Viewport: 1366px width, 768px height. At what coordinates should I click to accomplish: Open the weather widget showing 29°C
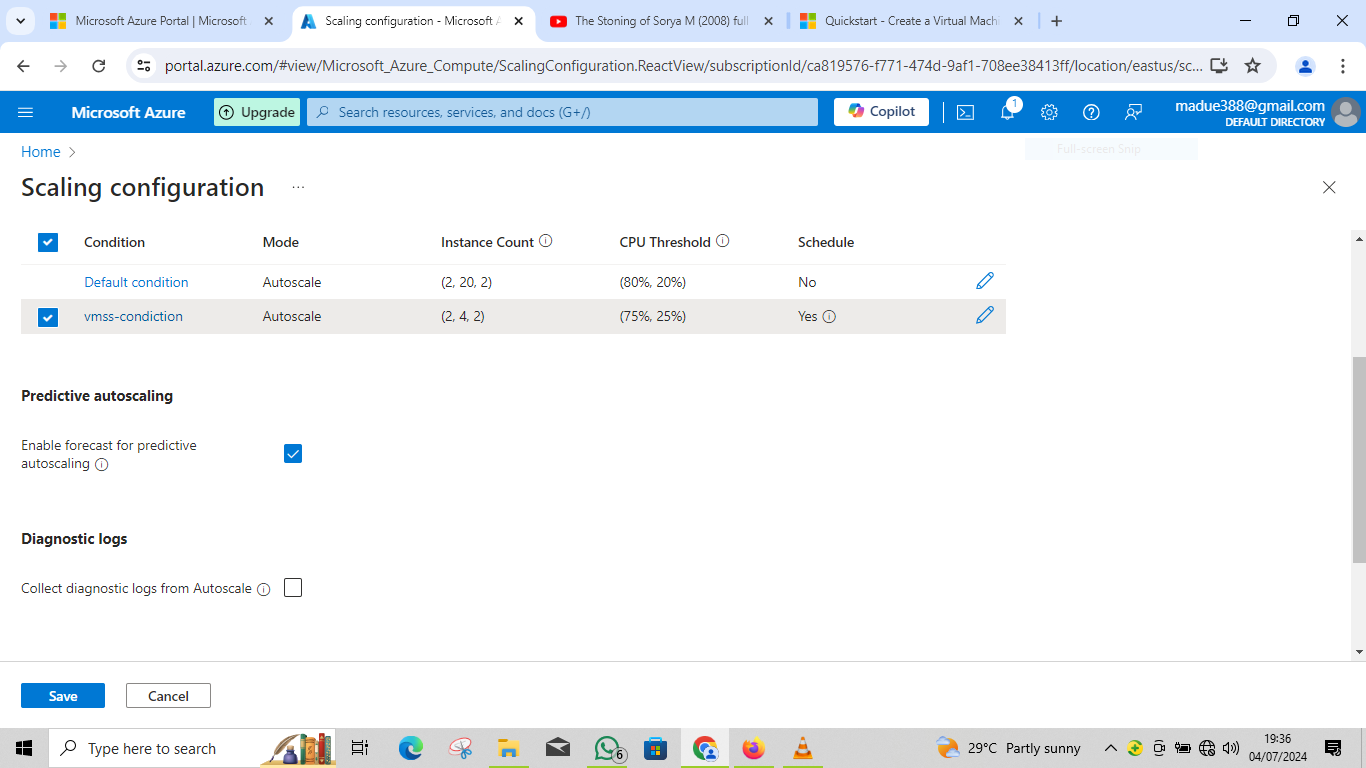coord(1008,748)
